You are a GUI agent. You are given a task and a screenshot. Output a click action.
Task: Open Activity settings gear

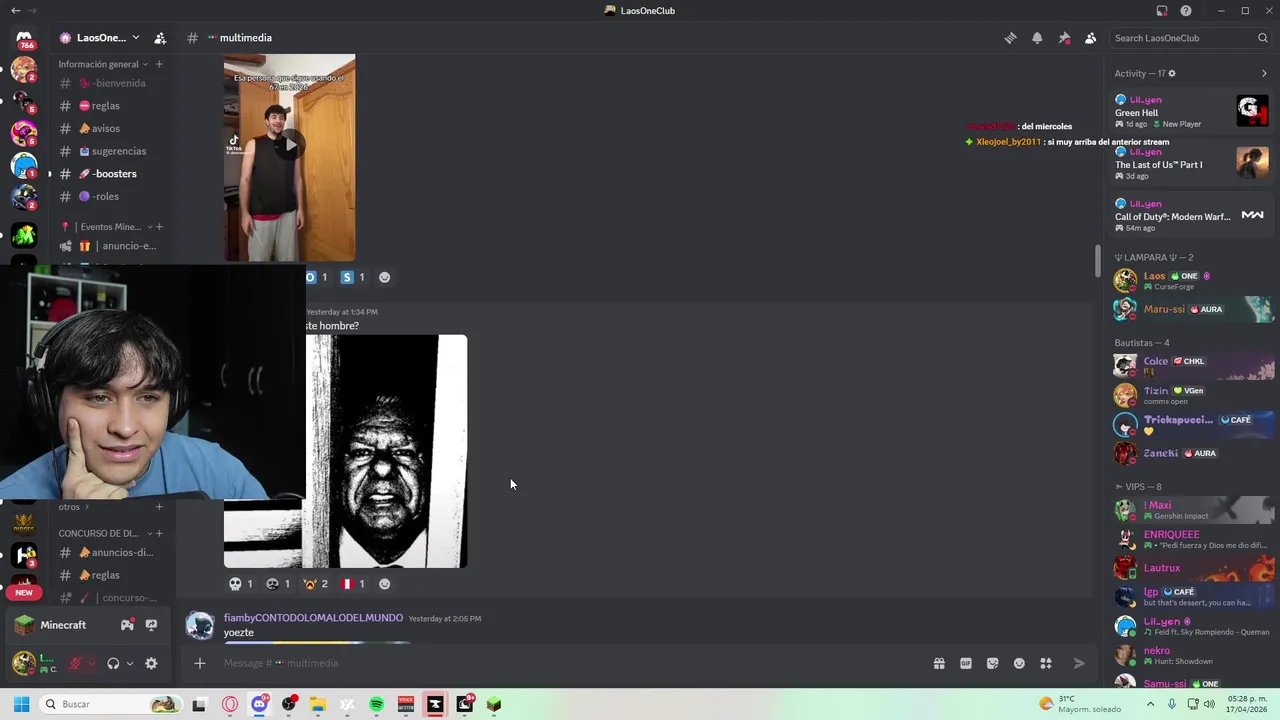pos(1172,73)
